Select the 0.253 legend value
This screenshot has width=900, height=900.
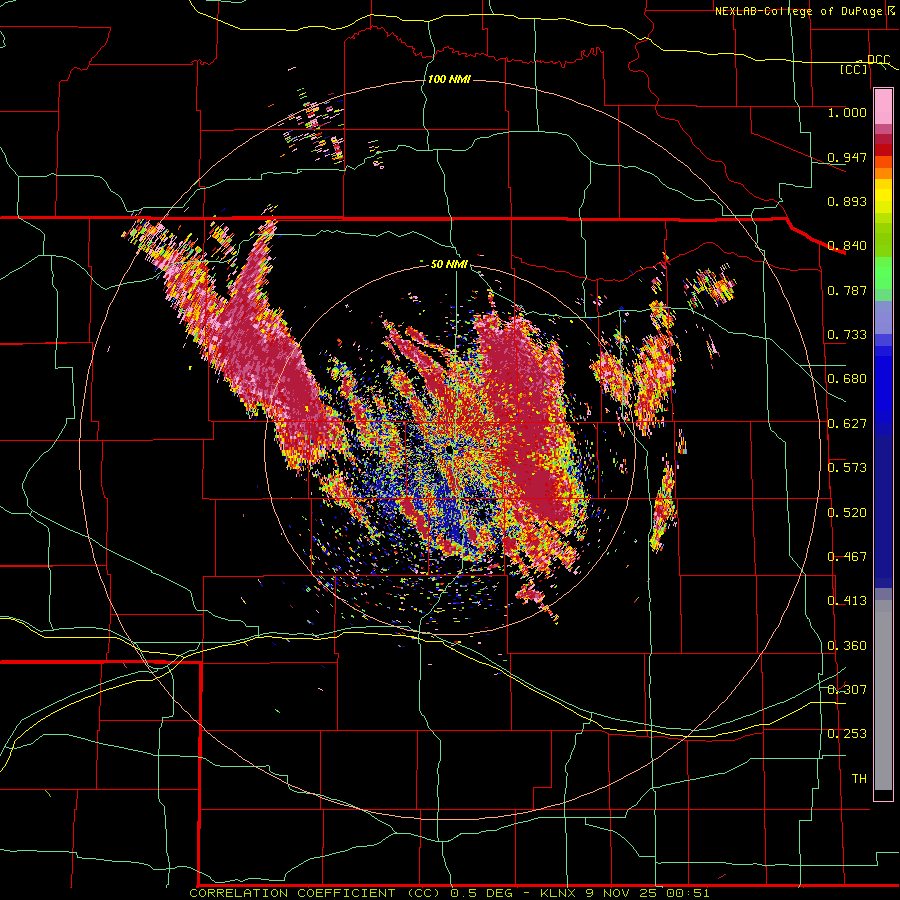(x=847, y=734)
